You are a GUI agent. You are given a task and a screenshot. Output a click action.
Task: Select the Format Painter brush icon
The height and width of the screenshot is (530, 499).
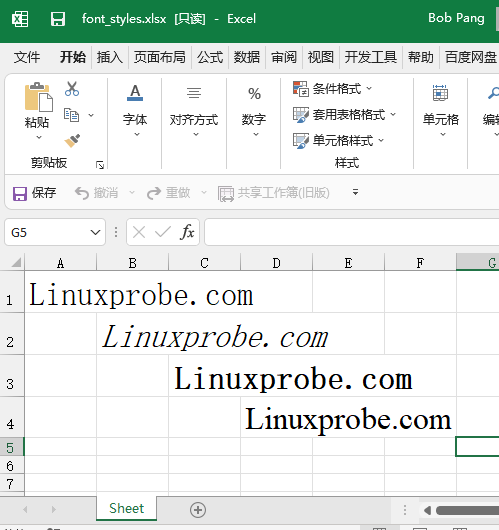click(72, 141)
